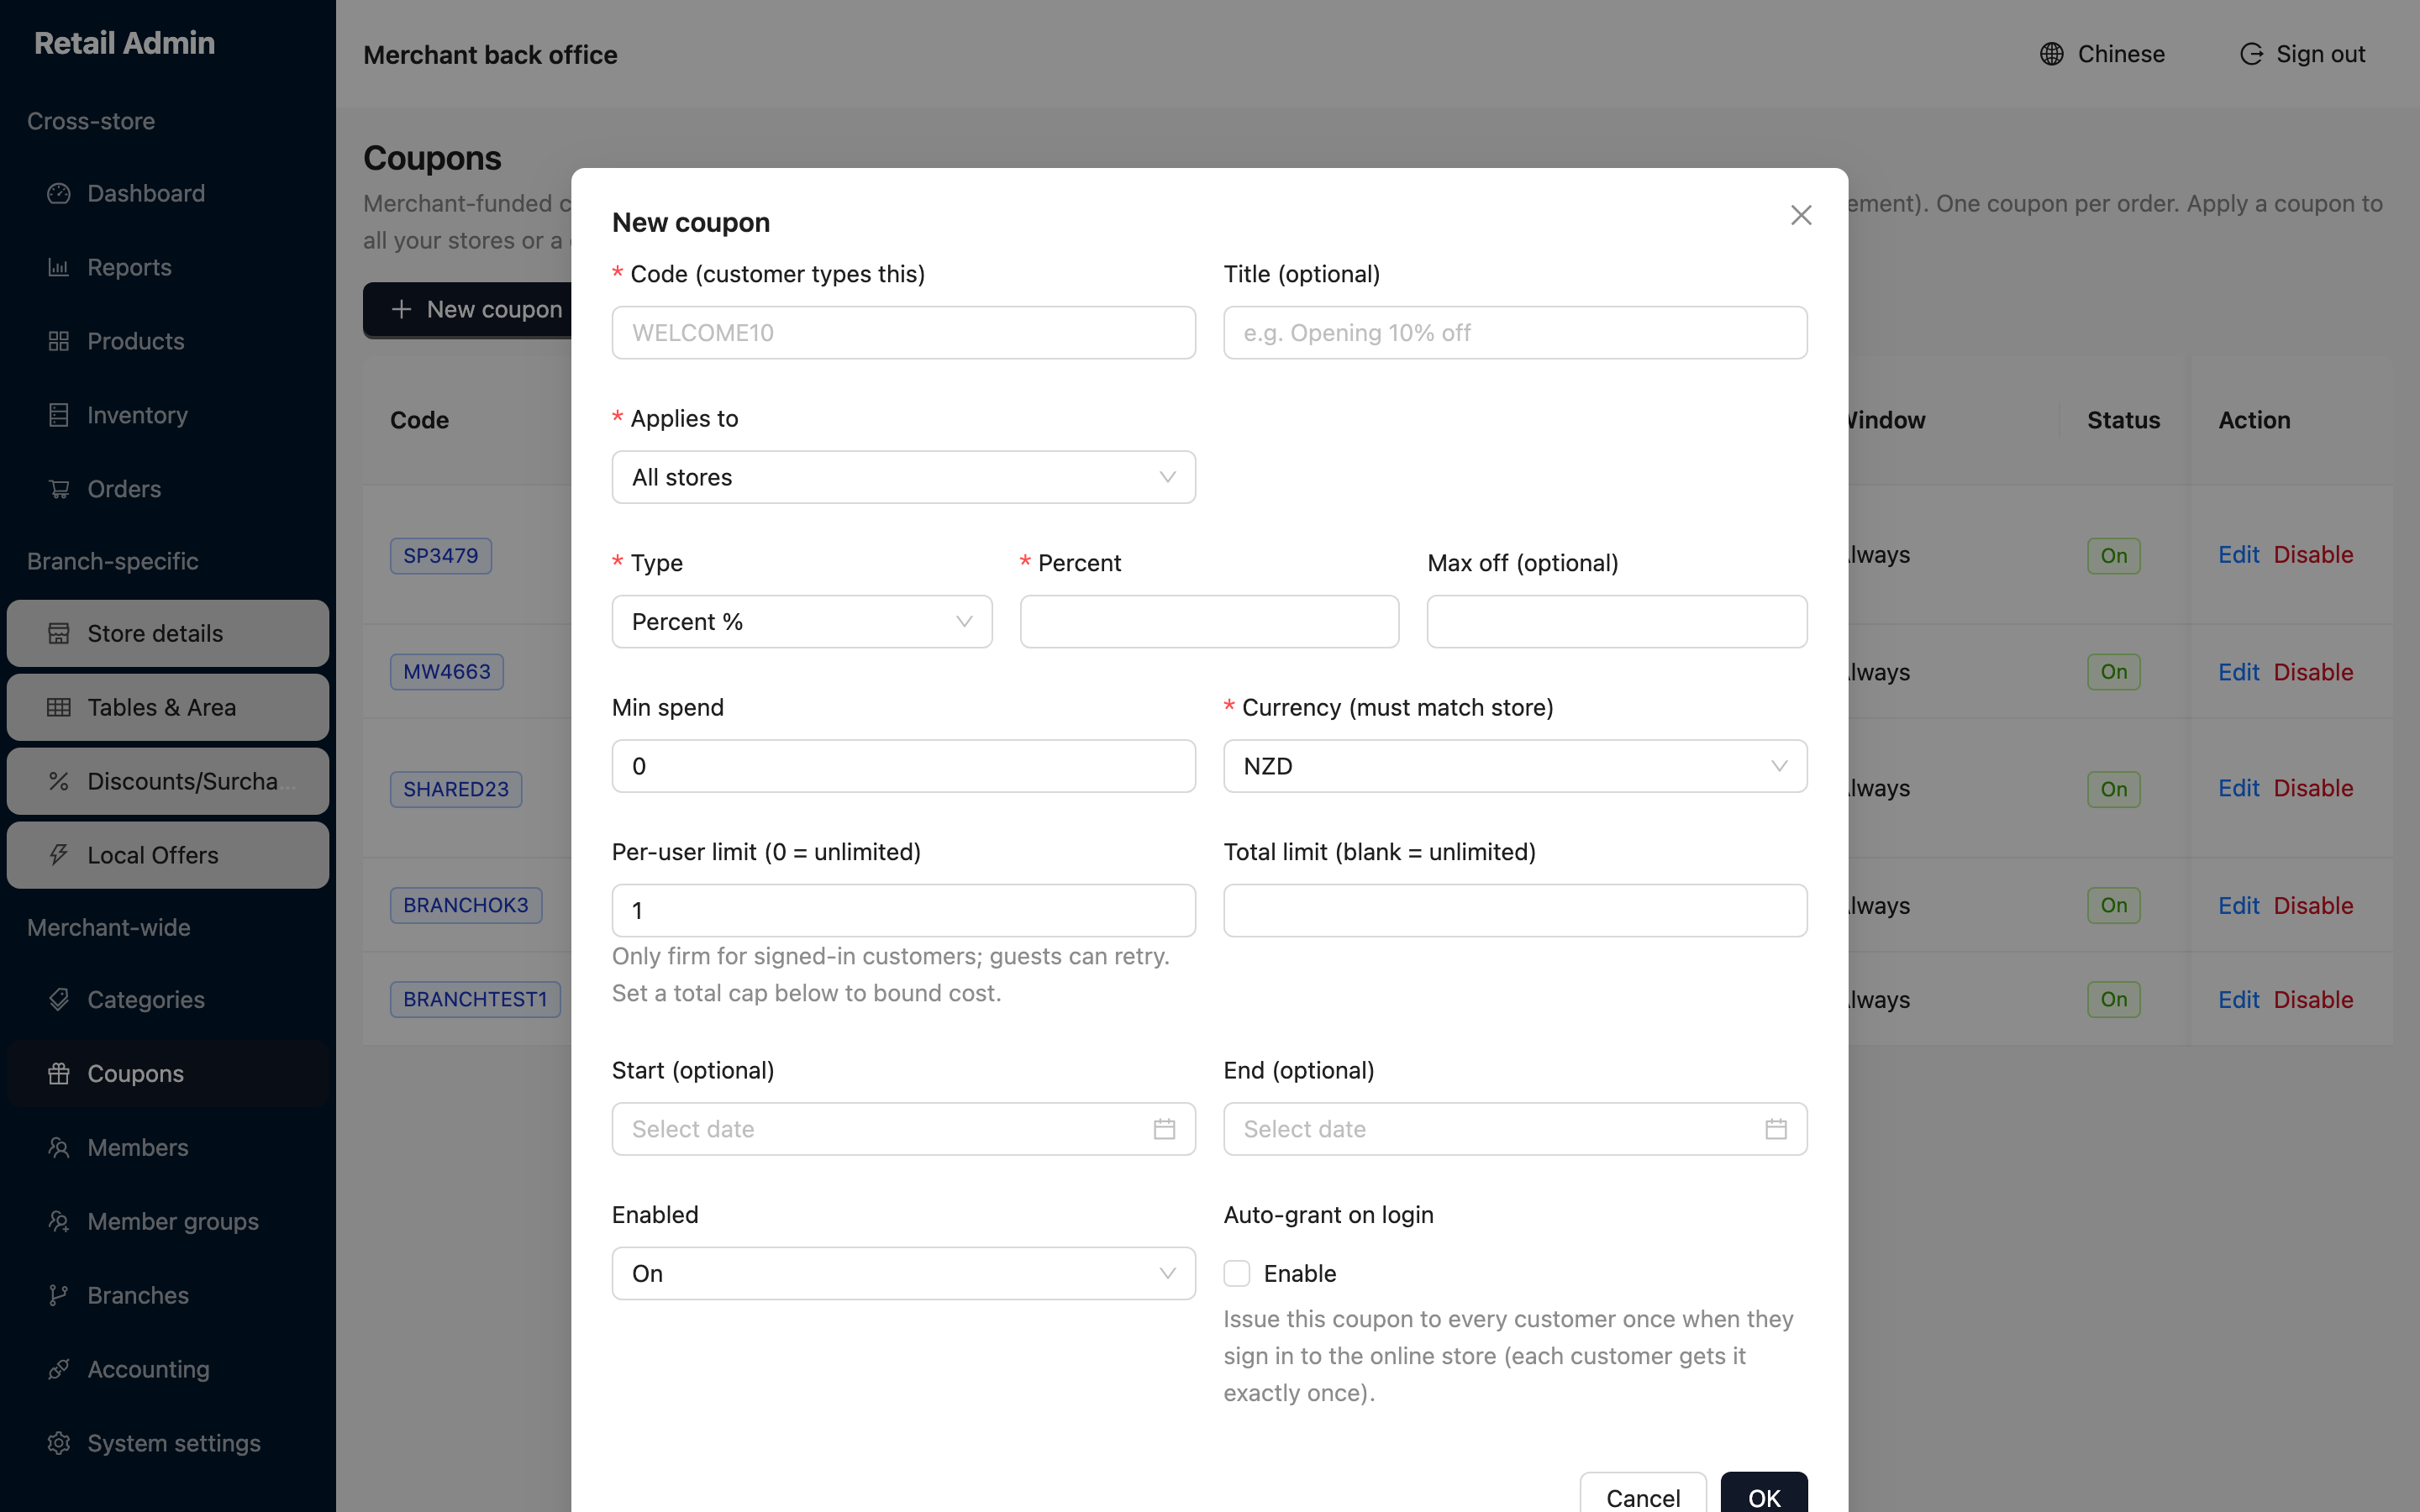The width and height of the screenshot is (2420, 1512).
Task: Click the Max off input field
Action: (x=1617, y=622)
